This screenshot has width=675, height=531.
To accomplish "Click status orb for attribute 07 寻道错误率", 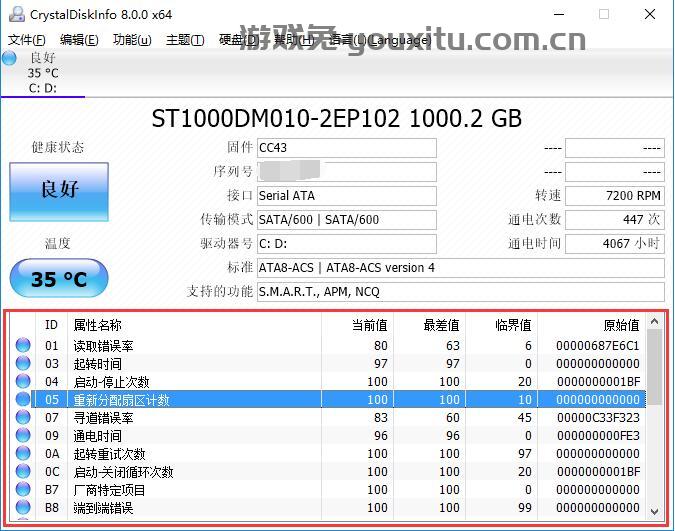I will [x=23, y=417].
